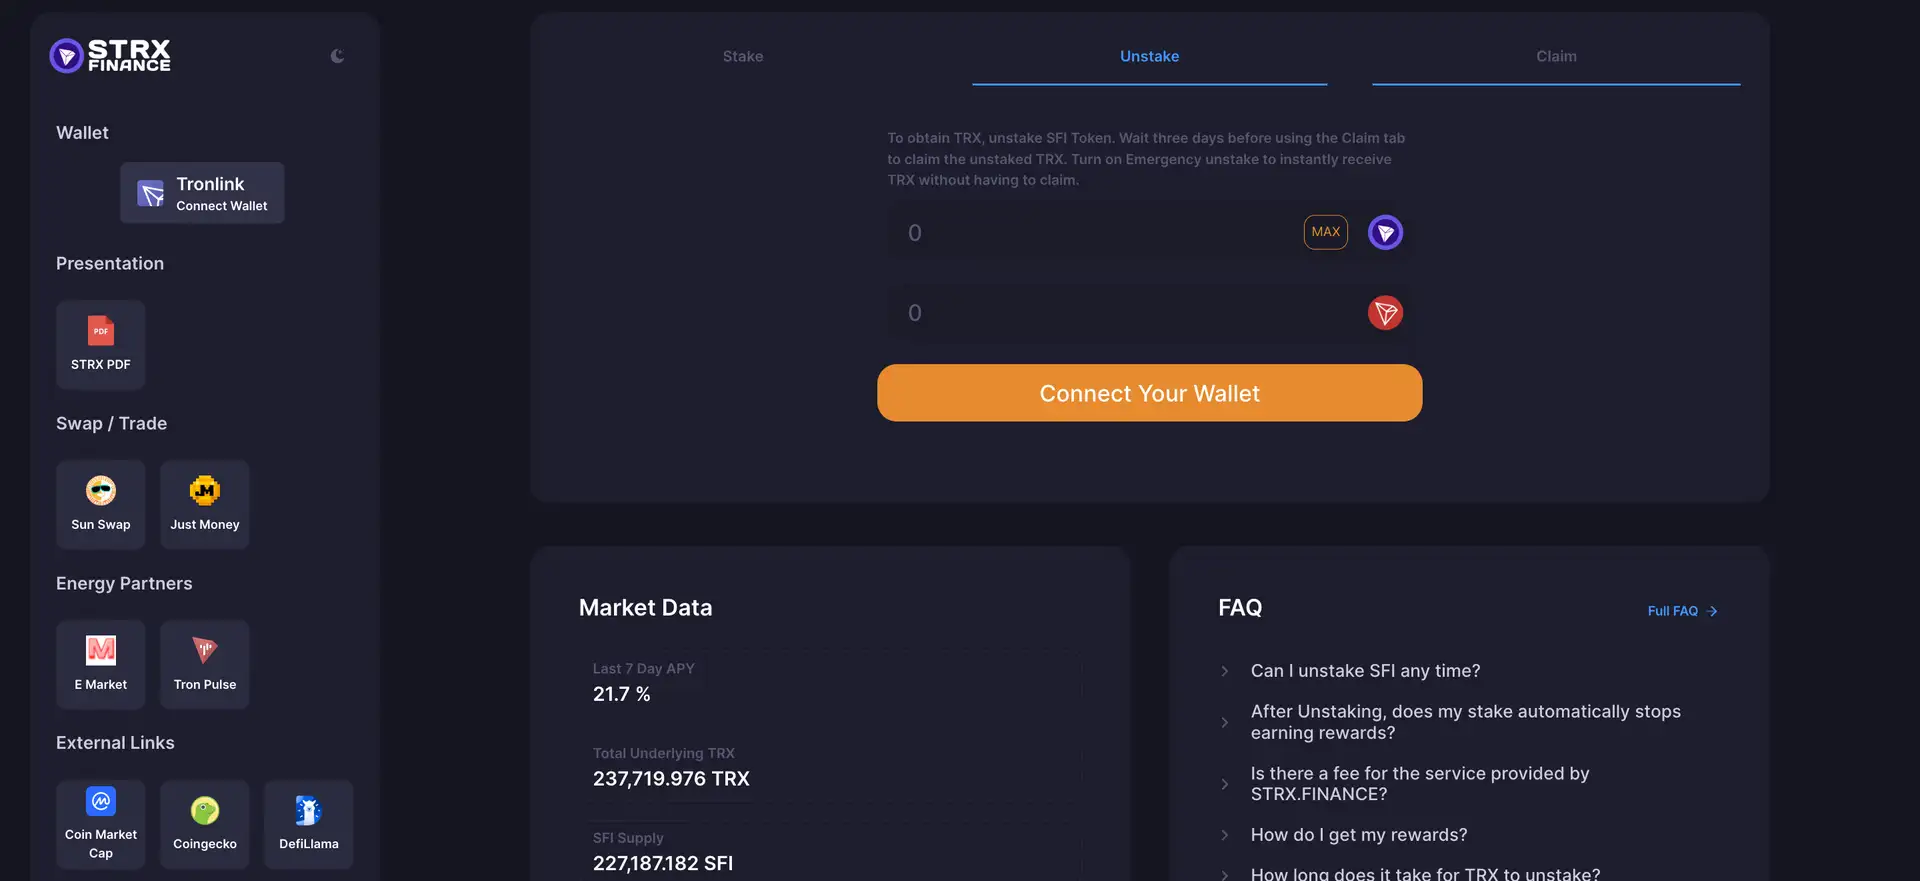The width and height of the screenshot is (1920, 881).
Task: Connect Tronlink wallet in sidebar
Action: click(203, 193)
